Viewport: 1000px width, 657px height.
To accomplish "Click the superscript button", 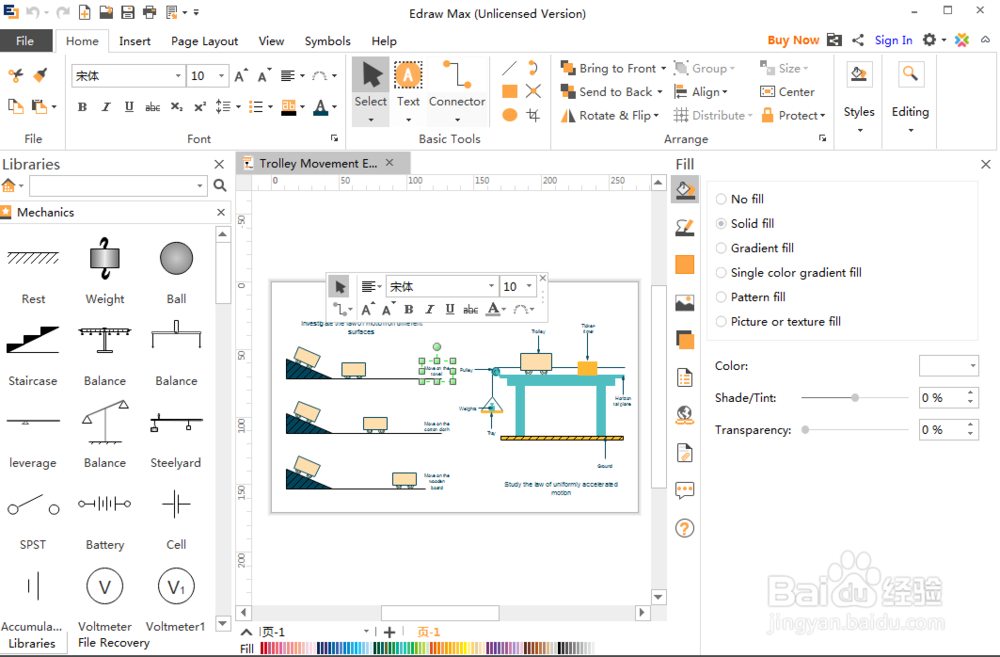I will coord(200,107).
